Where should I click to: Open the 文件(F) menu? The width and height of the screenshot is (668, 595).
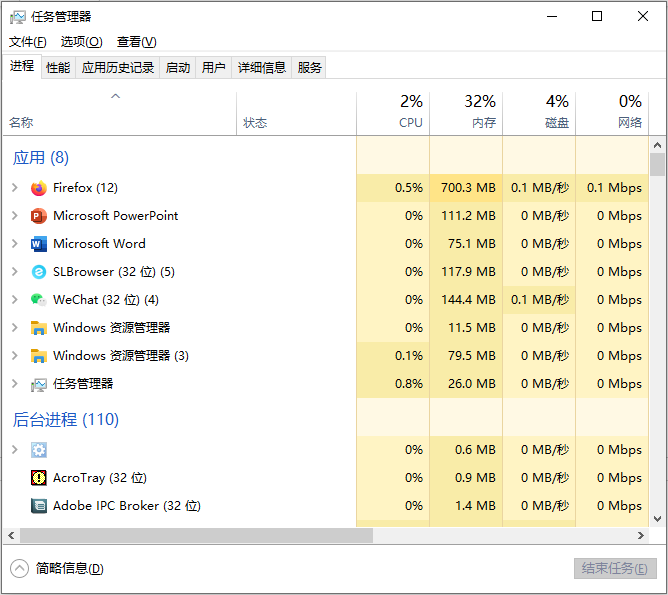[x=28, y=42]
